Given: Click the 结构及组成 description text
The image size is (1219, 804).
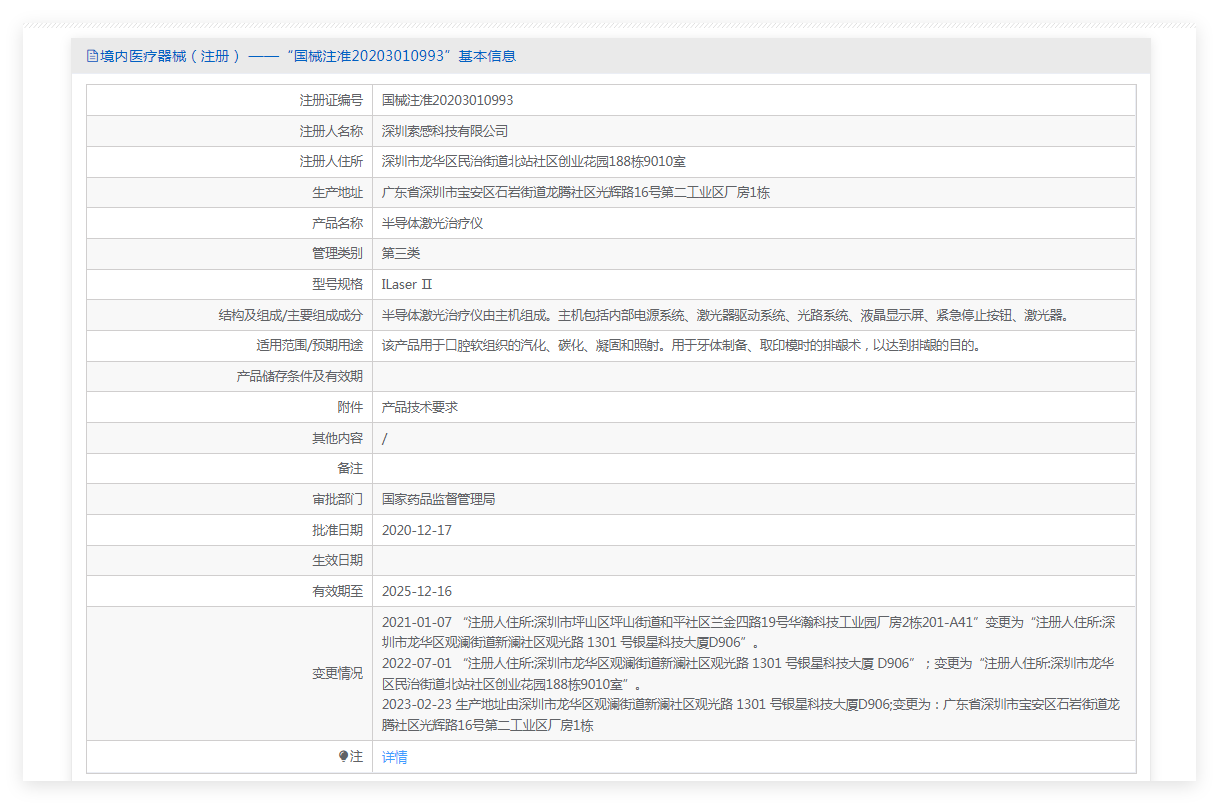Looking at the screenshot, I should (726, 315).
